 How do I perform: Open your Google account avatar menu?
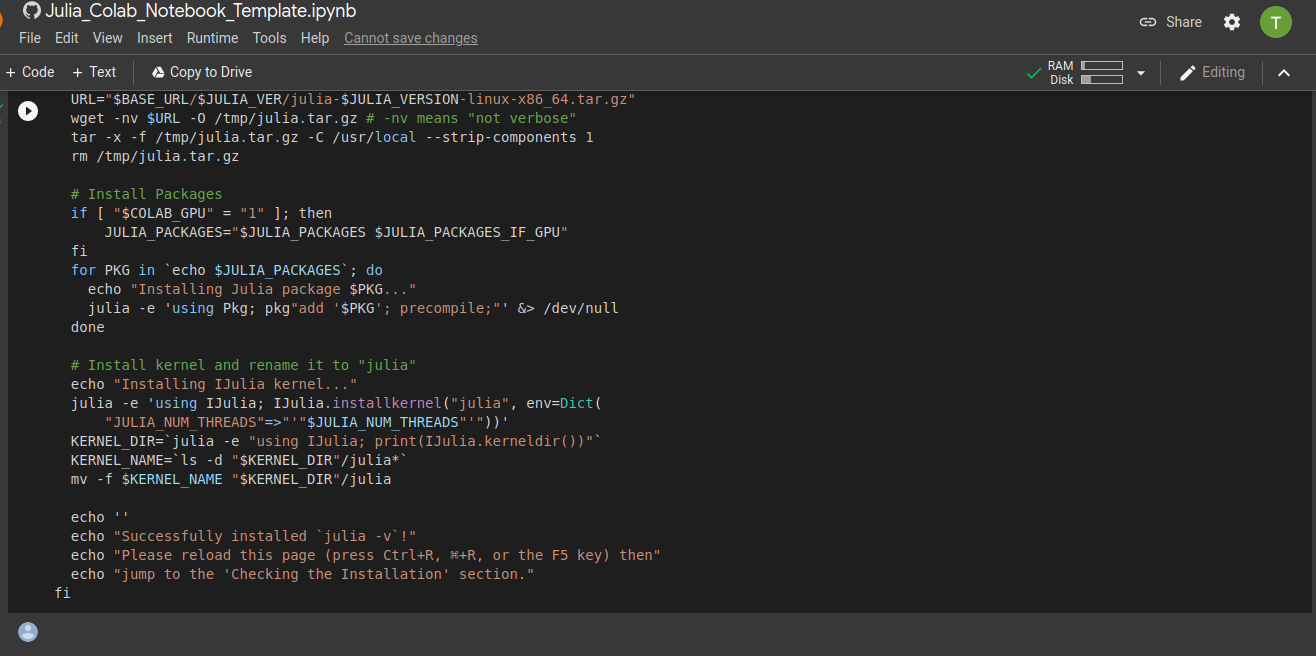[1276, 21]
